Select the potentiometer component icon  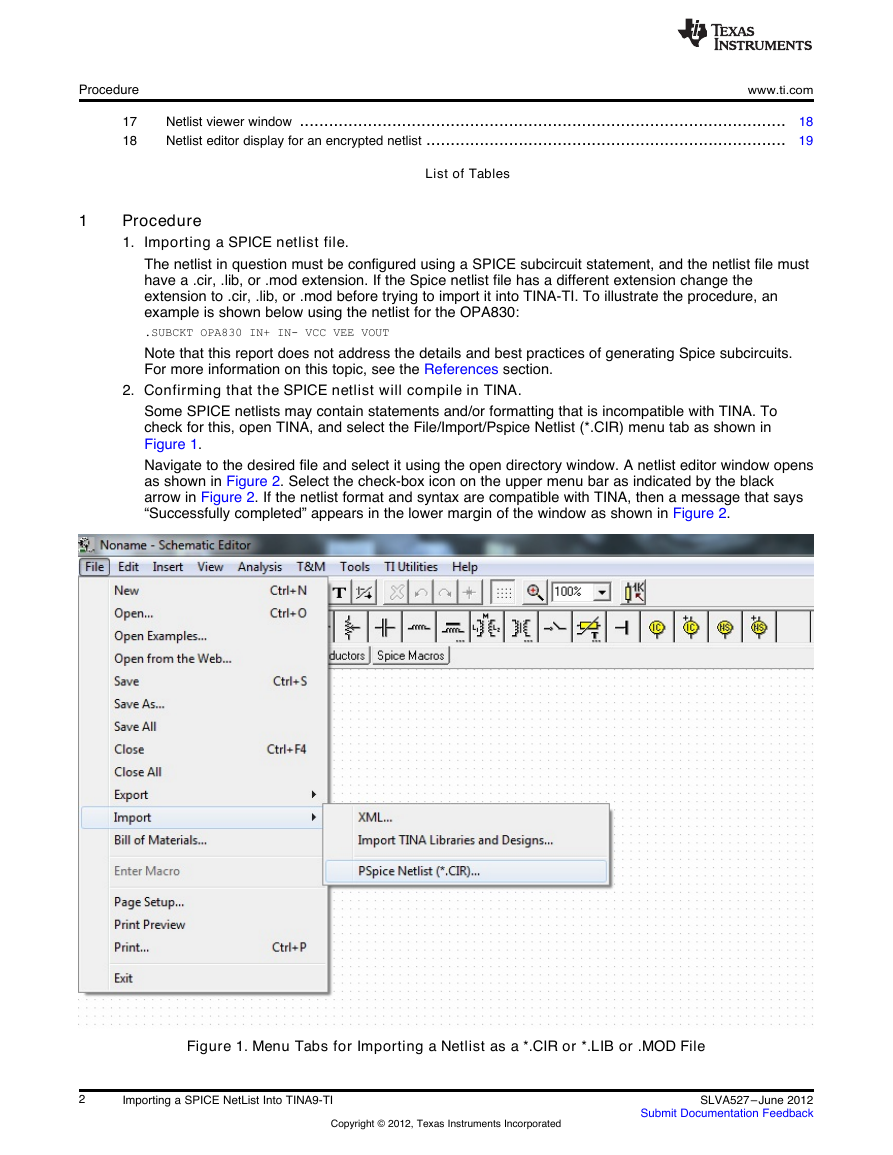click(x=351, y=628)
